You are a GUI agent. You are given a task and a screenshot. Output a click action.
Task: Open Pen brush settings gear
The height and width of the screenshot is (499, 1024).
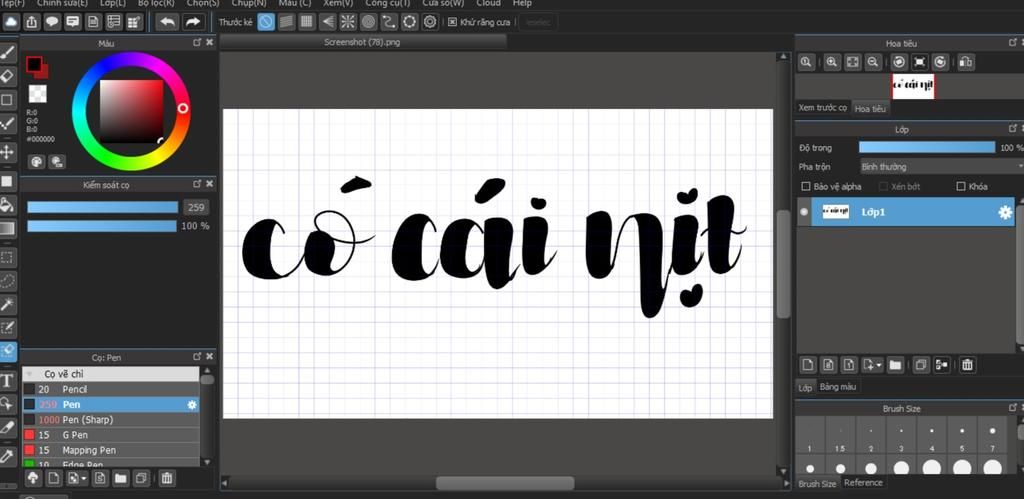pos(191,405)
